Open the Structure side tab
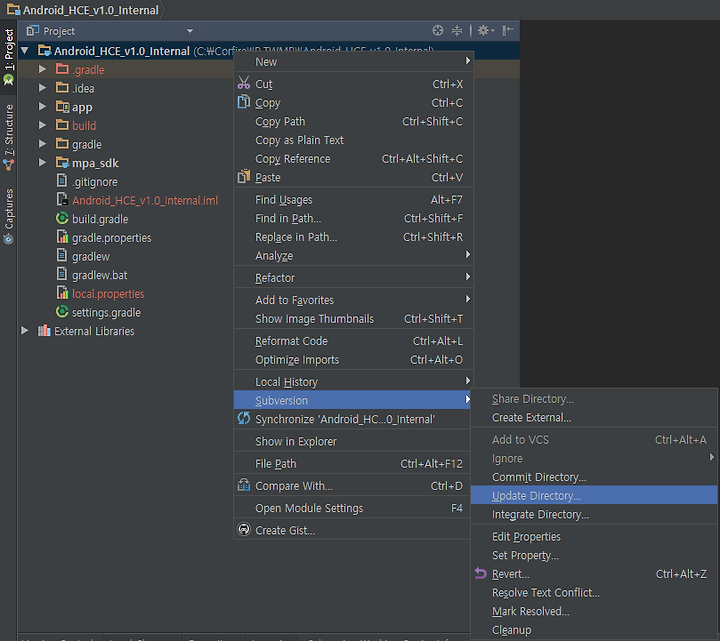This screenshot has width=720, height=641. [x=9, y=137]
